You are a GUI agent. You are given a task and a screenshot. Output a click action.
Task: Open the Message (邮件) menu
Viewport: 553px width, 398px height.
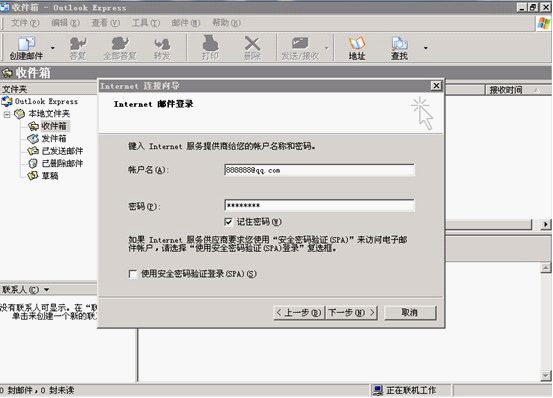click(x=186, y=23)
